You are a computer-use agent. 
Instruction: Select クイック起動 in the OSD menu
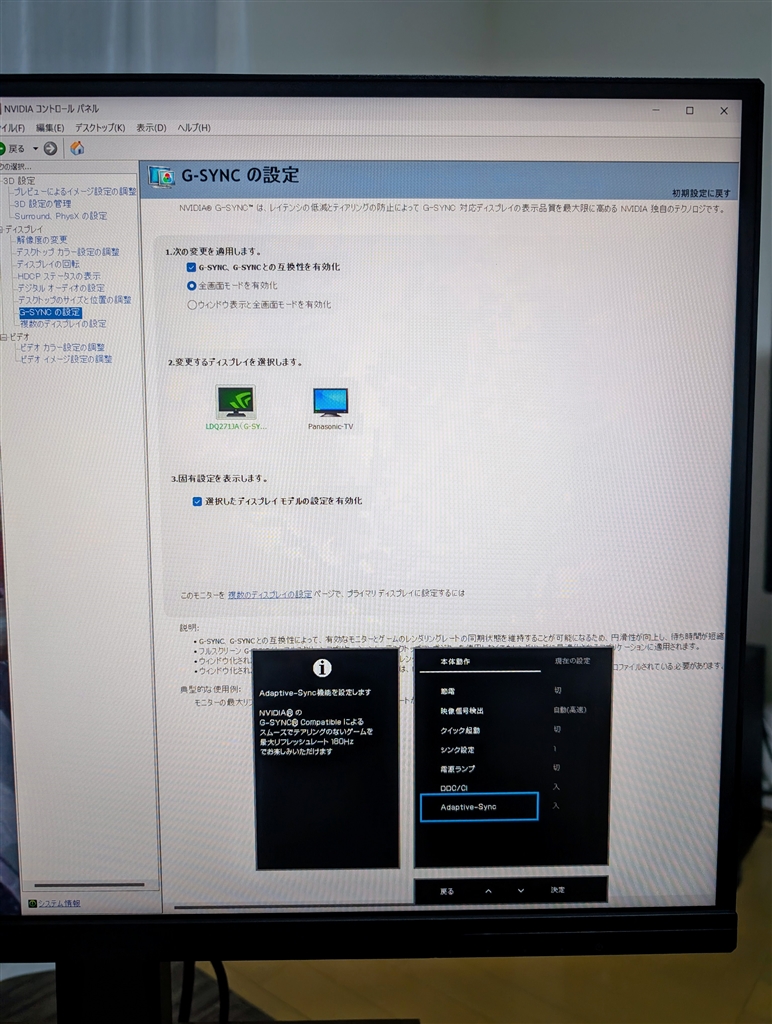pyautogui.click(x=460, y=731)
